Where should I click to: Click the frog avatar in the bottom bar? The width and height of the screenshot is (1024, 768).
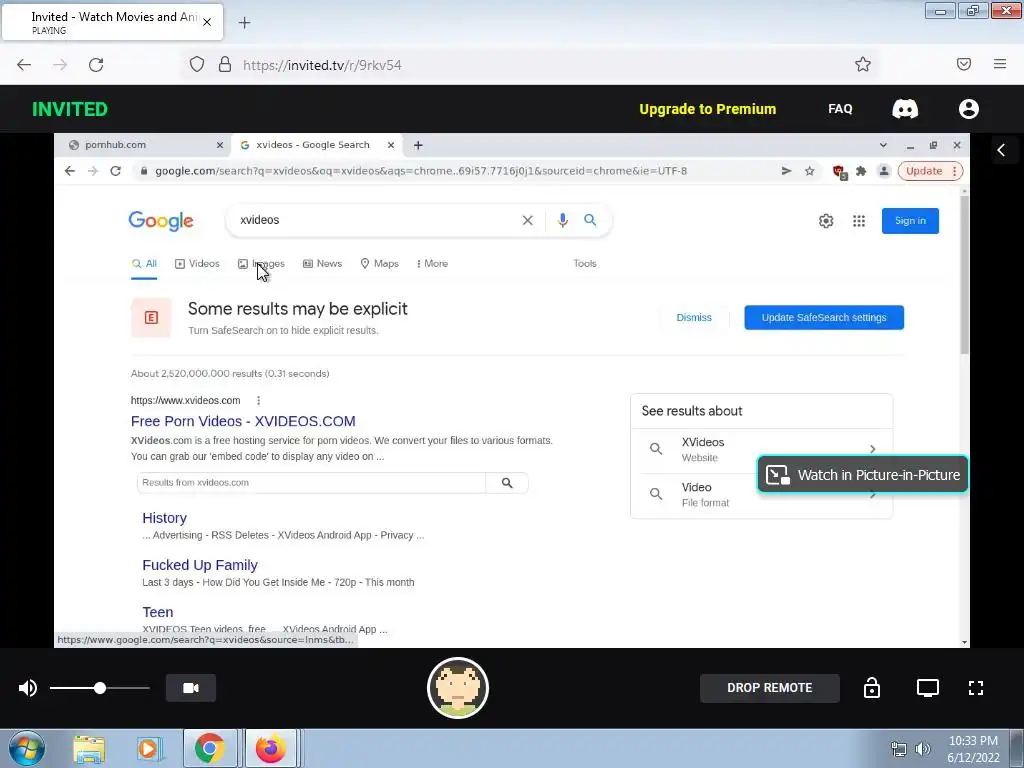[x=458, y=688]
